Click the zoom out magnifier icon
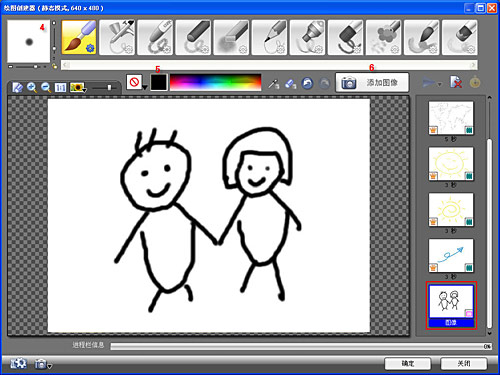Image resolution: width=500 pixels, height=375 pixels. pyautogui.click(x=46, y=88)
